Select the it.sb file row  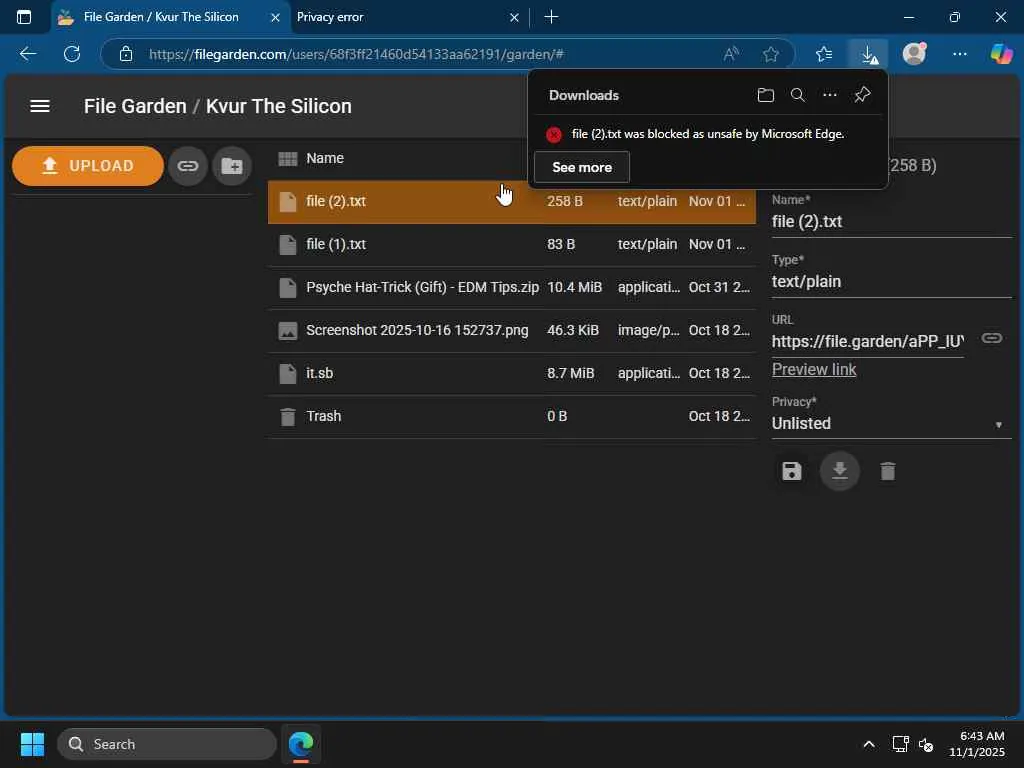click(x=511, y=373)
